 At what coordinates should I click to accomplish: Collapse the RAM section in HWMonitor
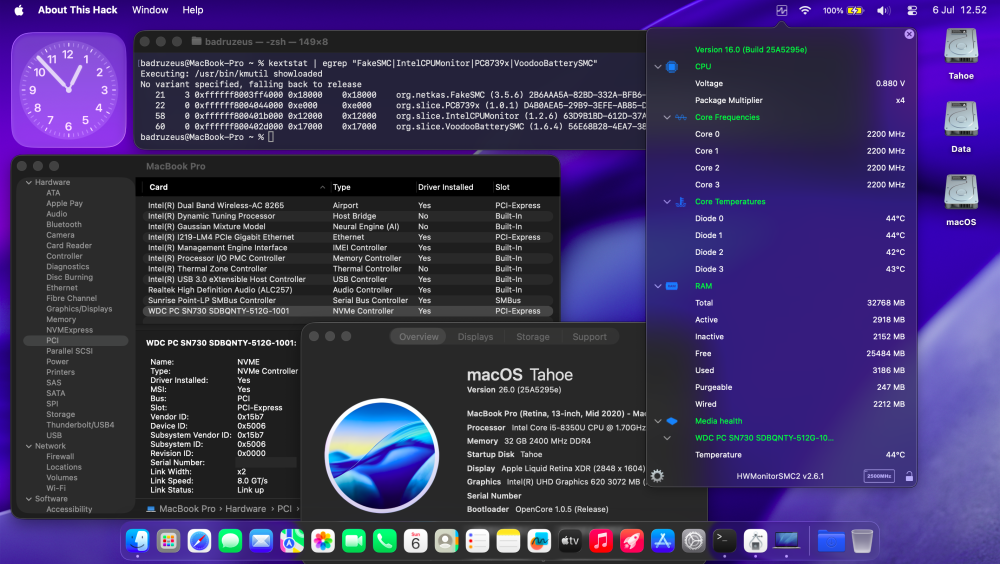[658, 286]
